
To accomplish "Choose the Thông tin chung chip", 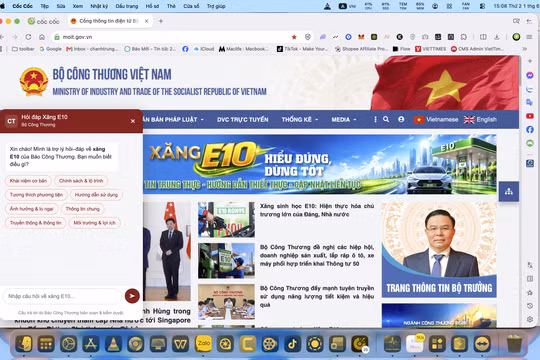I will [83, 209].
